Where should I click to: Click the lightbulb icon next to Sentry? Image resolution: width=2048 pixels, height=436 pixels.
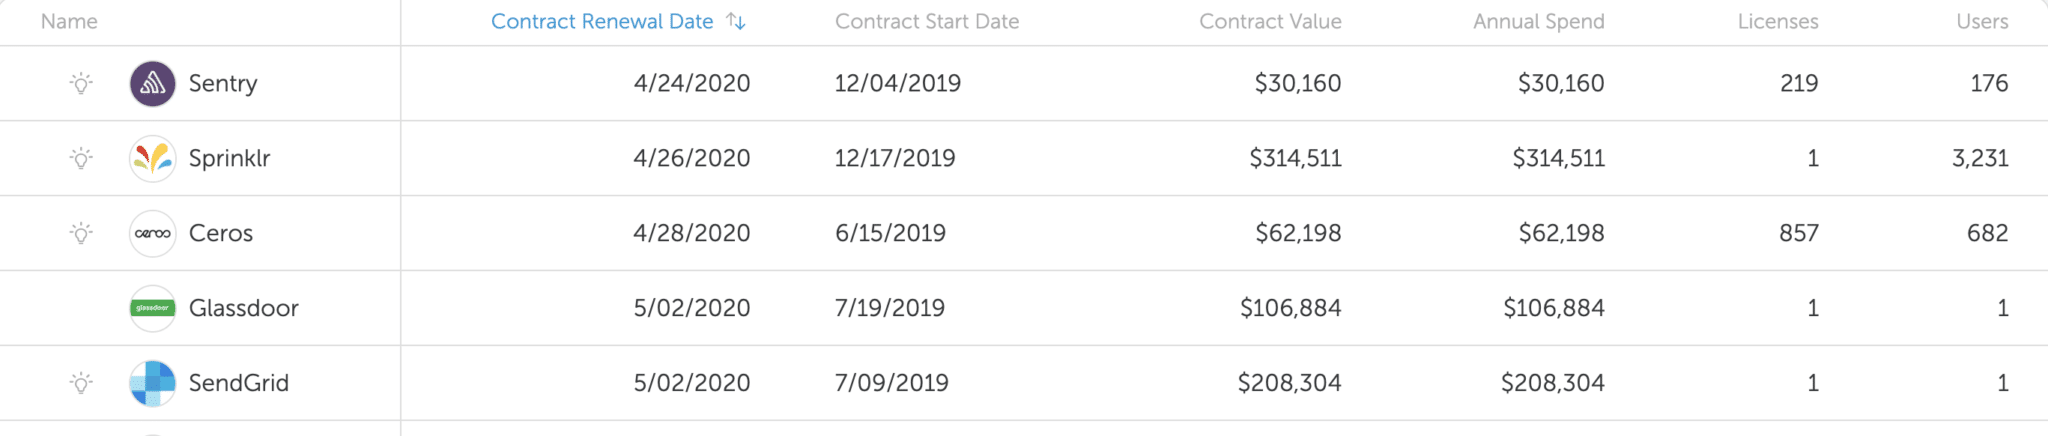pyautogui.click(x=81, y=83)
